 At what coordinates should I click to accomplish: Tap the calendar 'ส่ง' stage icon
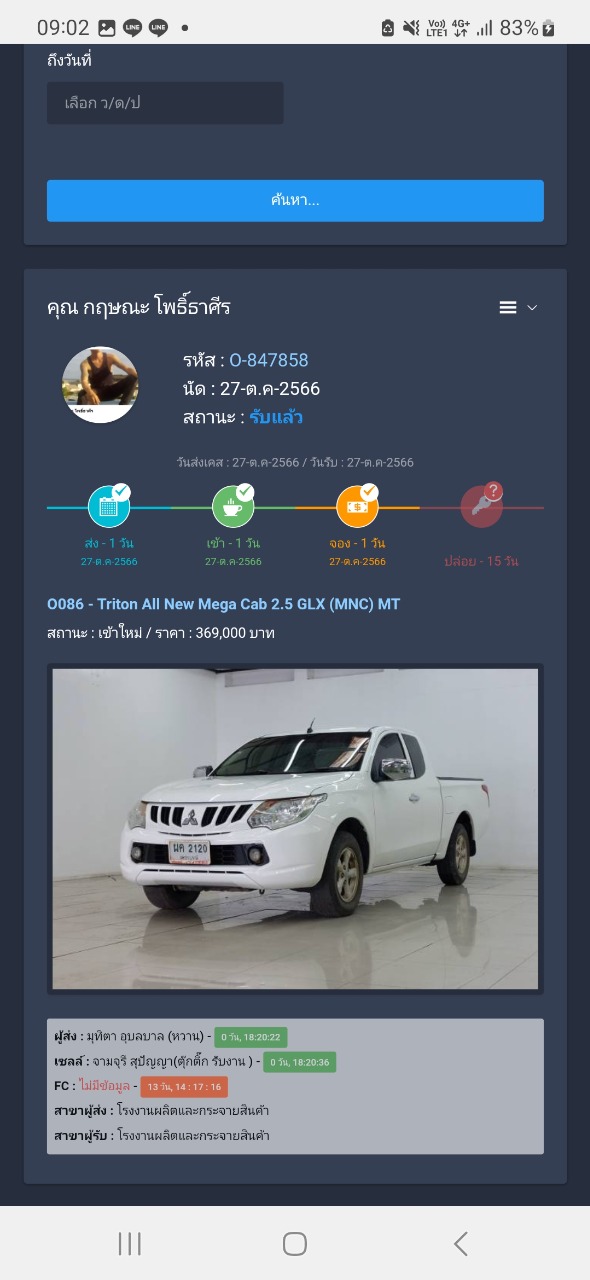tap(109, 506)
